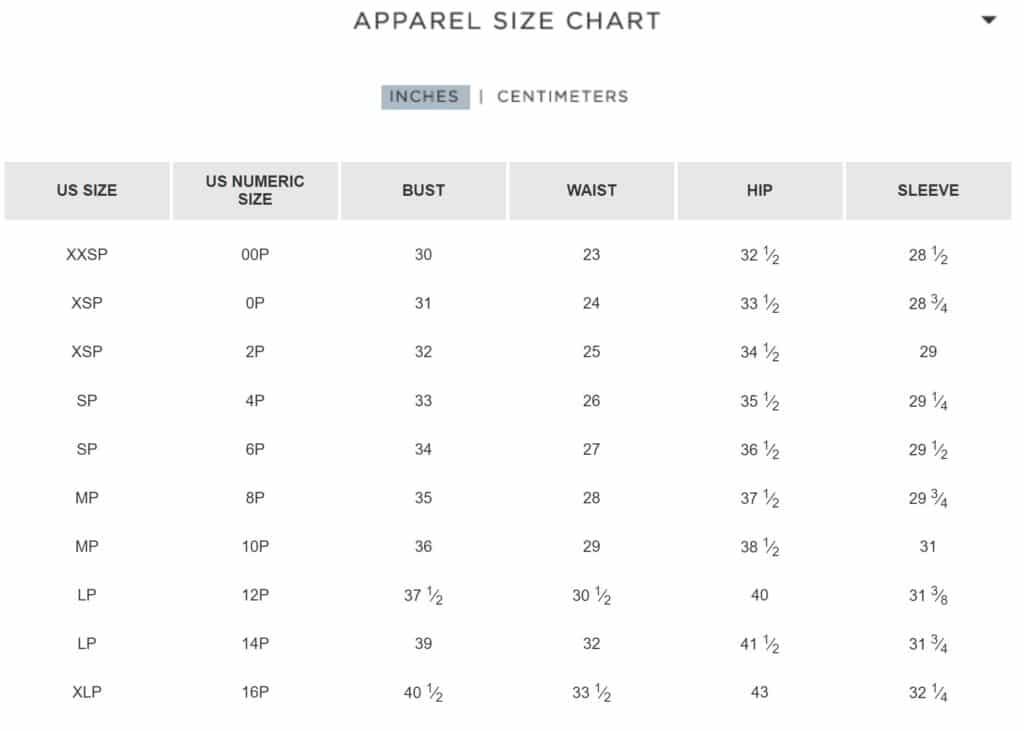Select the Waist column header
Viewport: 1024px width, 731px height.
tap(591, 190)
